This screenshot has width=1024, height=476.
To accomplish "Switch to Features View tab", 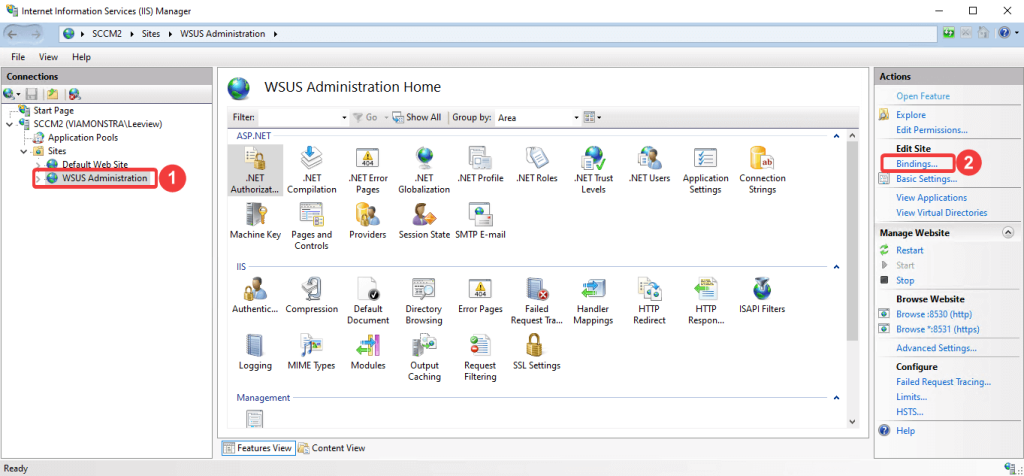I will (257, 448).
